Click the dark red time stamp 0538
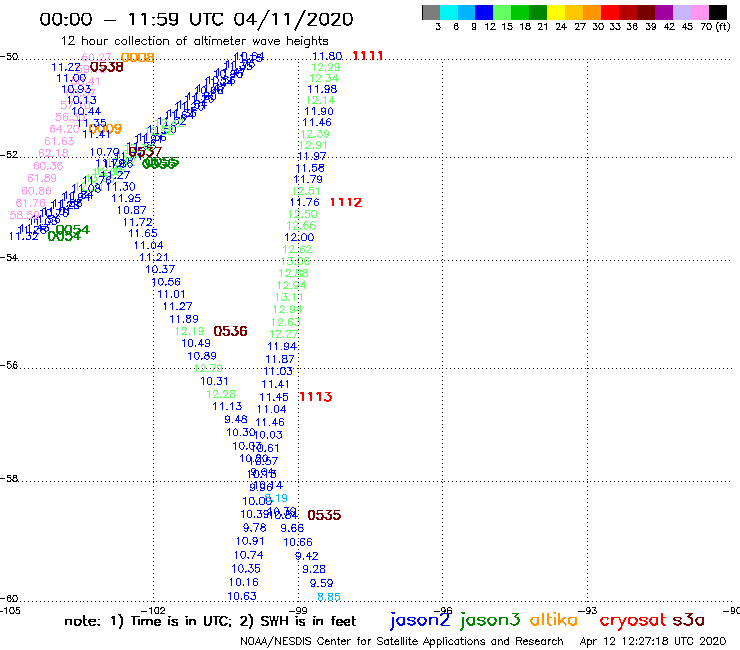This screenshot has height=650, width=740. pyautogui.click(x=107, y=67)
